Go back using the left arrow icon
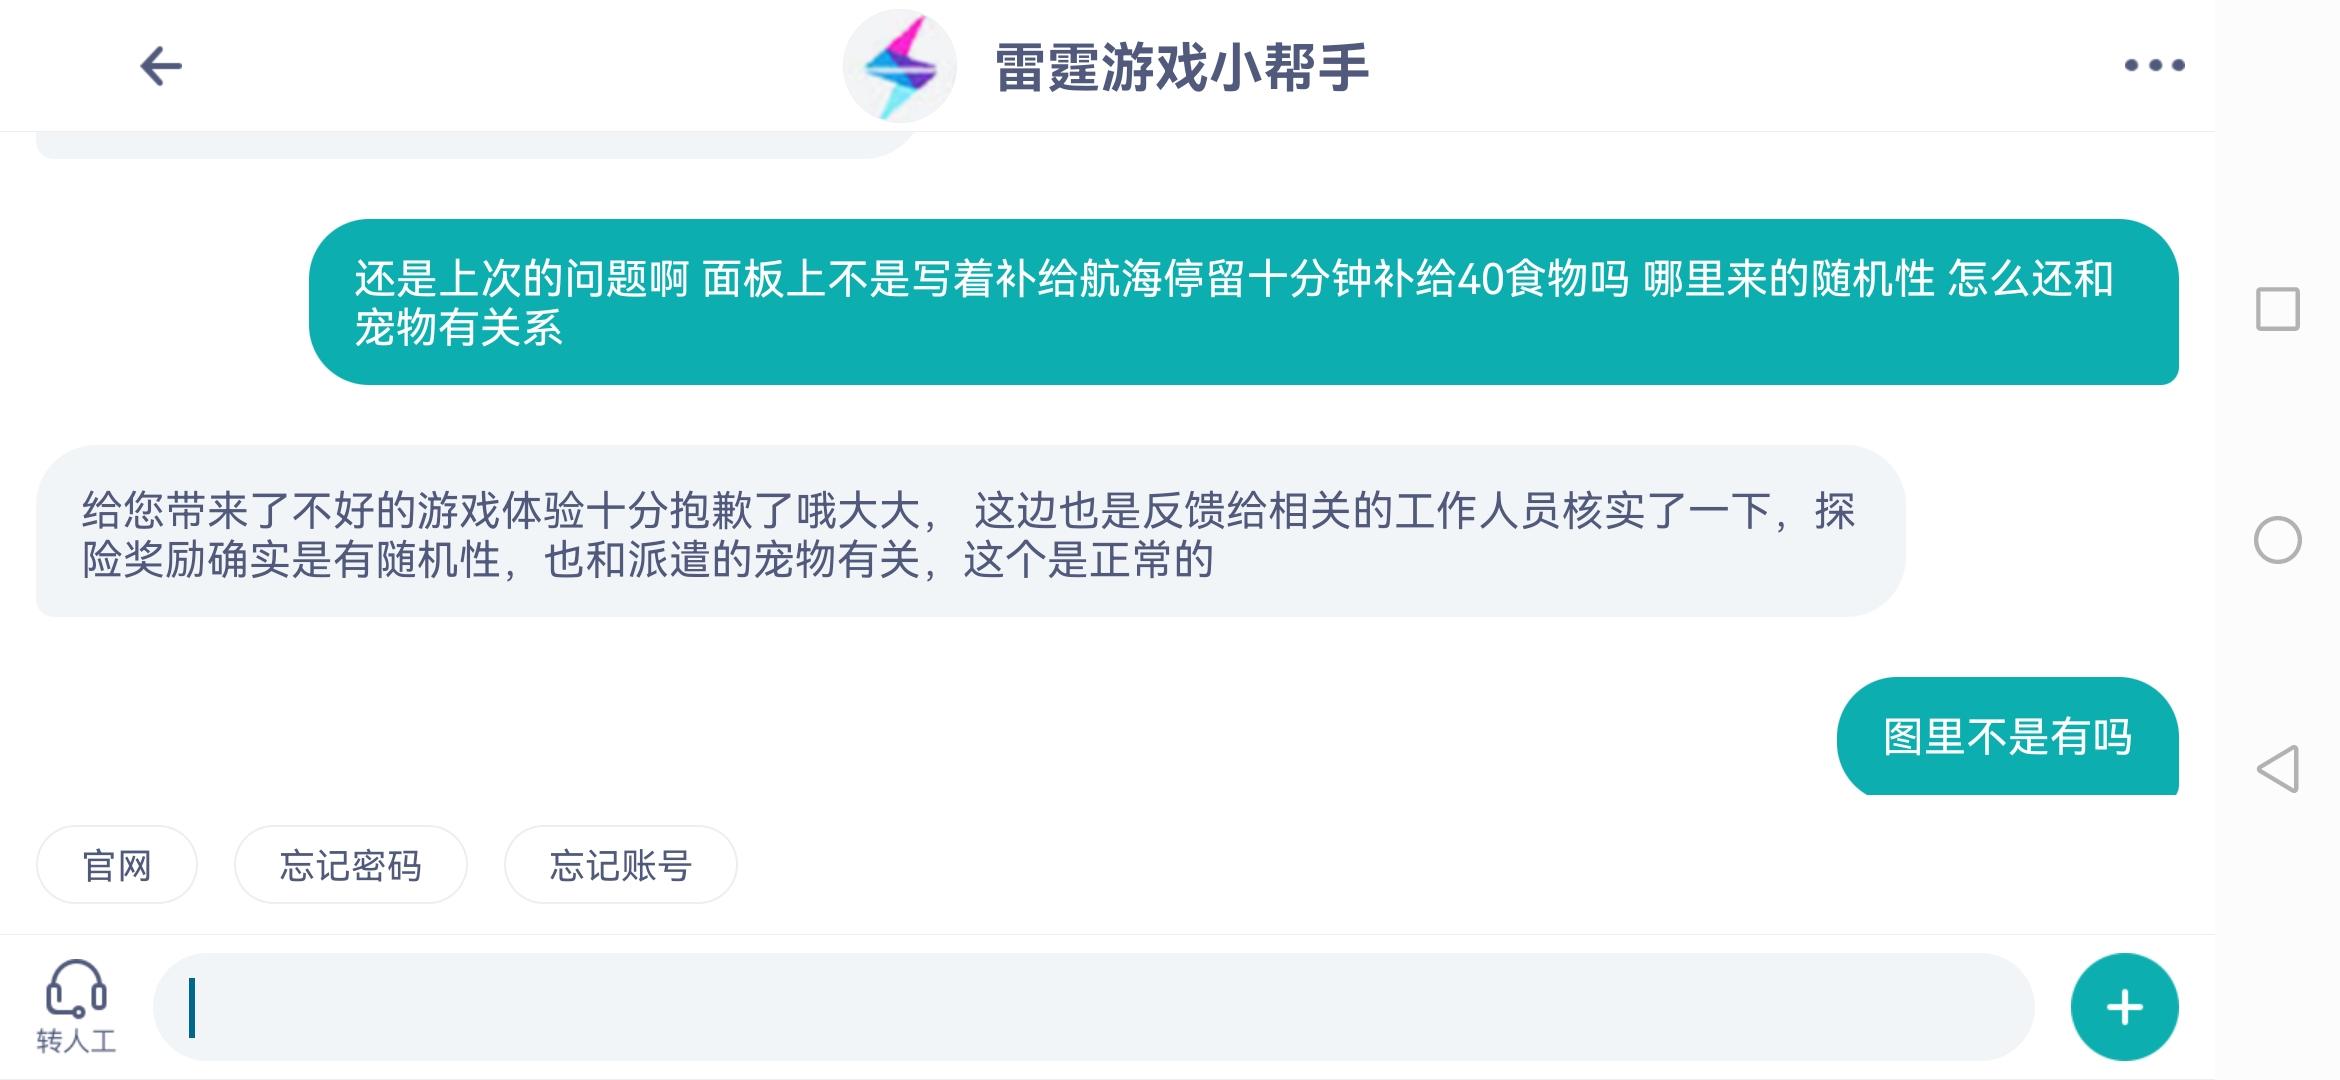This screenshot has width=2340, height=1080. click(x=161, y=67)
